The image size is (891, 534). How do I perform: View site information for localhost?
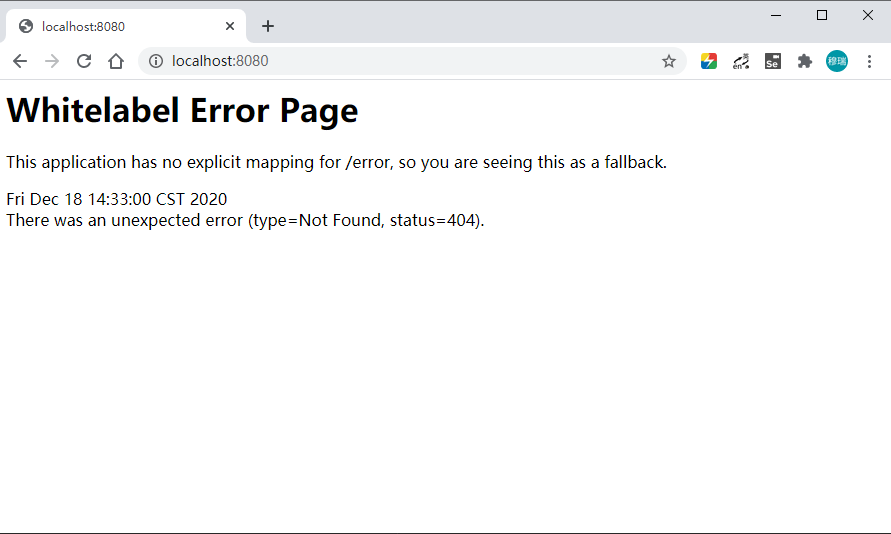coord(156,61)
